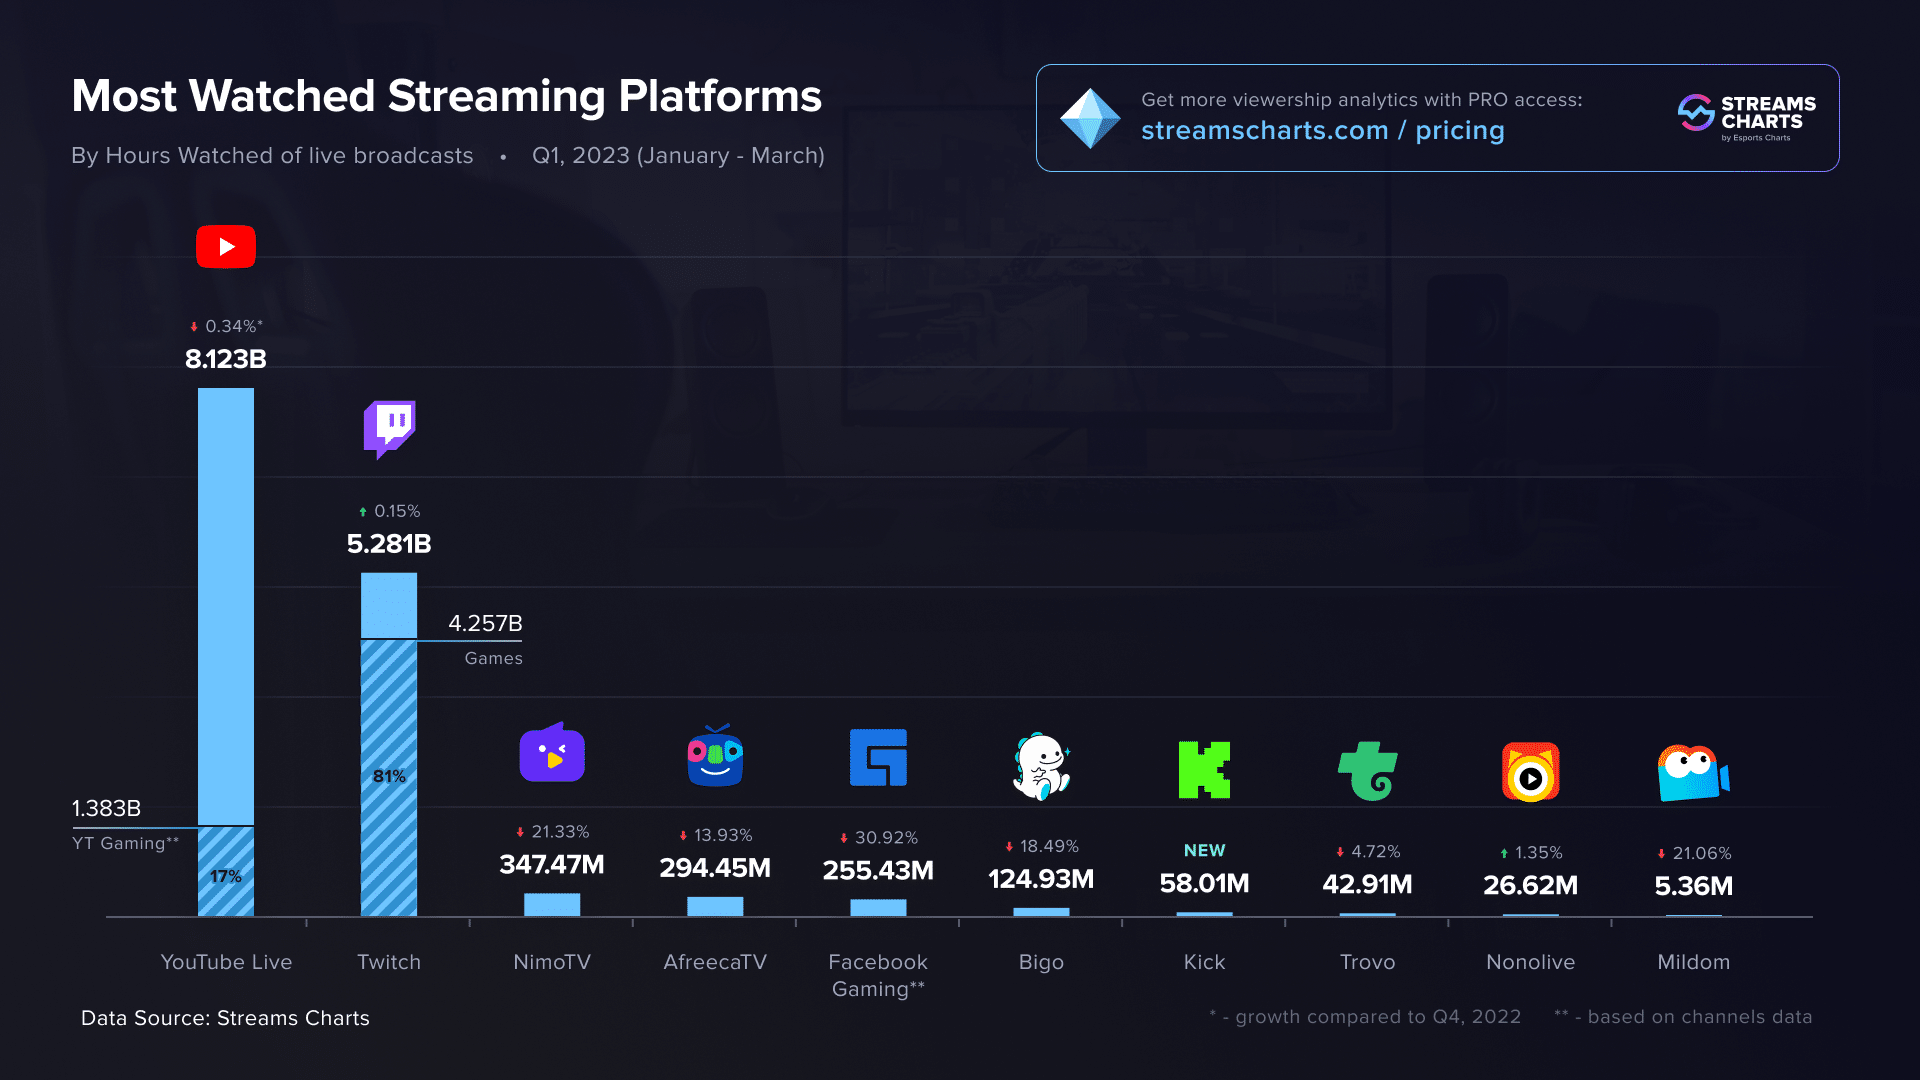Click the AfreecaTV axis label
Screen dimensions: 1920x1080
coord(715,962)
